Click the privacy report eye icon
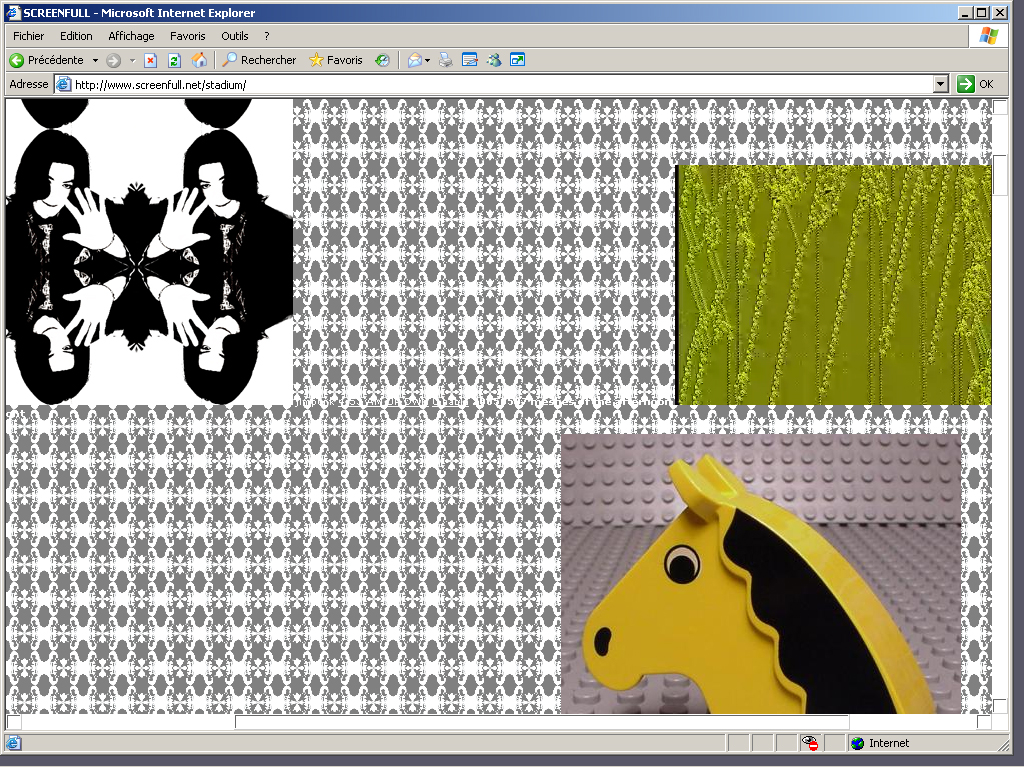1024x768 pixels. [810, 743]
